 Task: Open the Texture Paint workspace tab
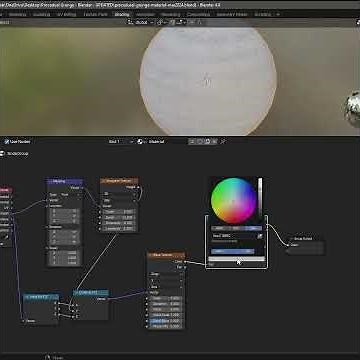pyautogui.click(x=95, y=14)
